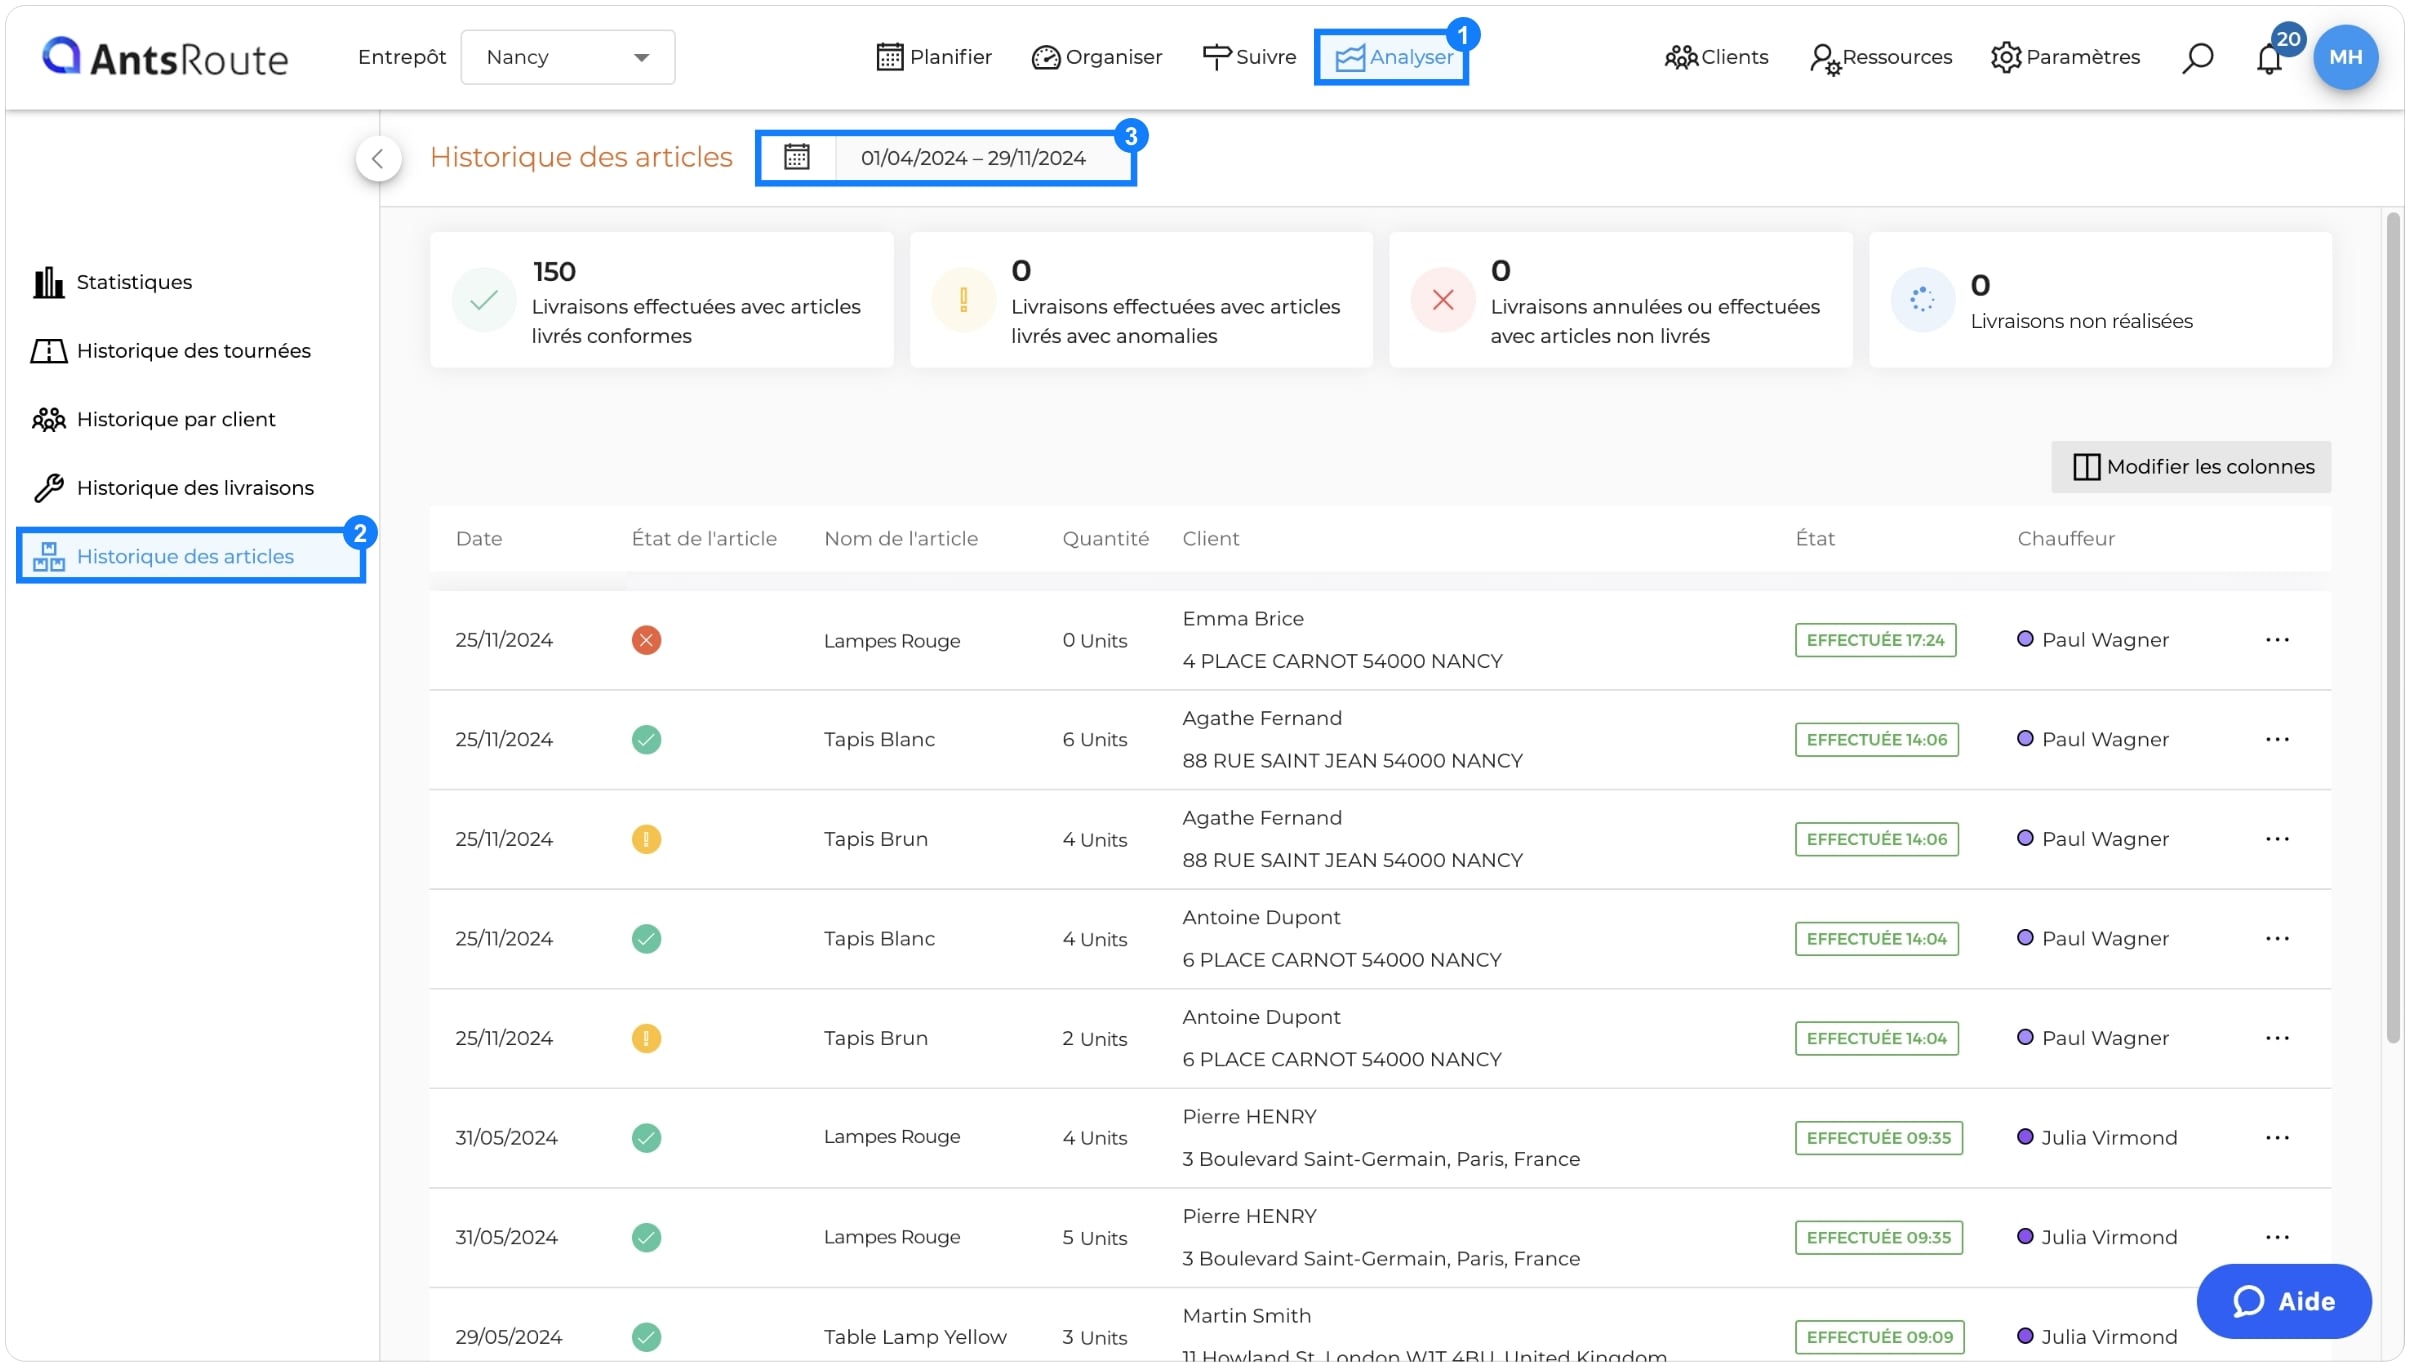Screen dimensions: 2410x1365
Task: Open more options for Agathe Fernand Tapis Blanc row
Action: click(x=2277, y=740)
